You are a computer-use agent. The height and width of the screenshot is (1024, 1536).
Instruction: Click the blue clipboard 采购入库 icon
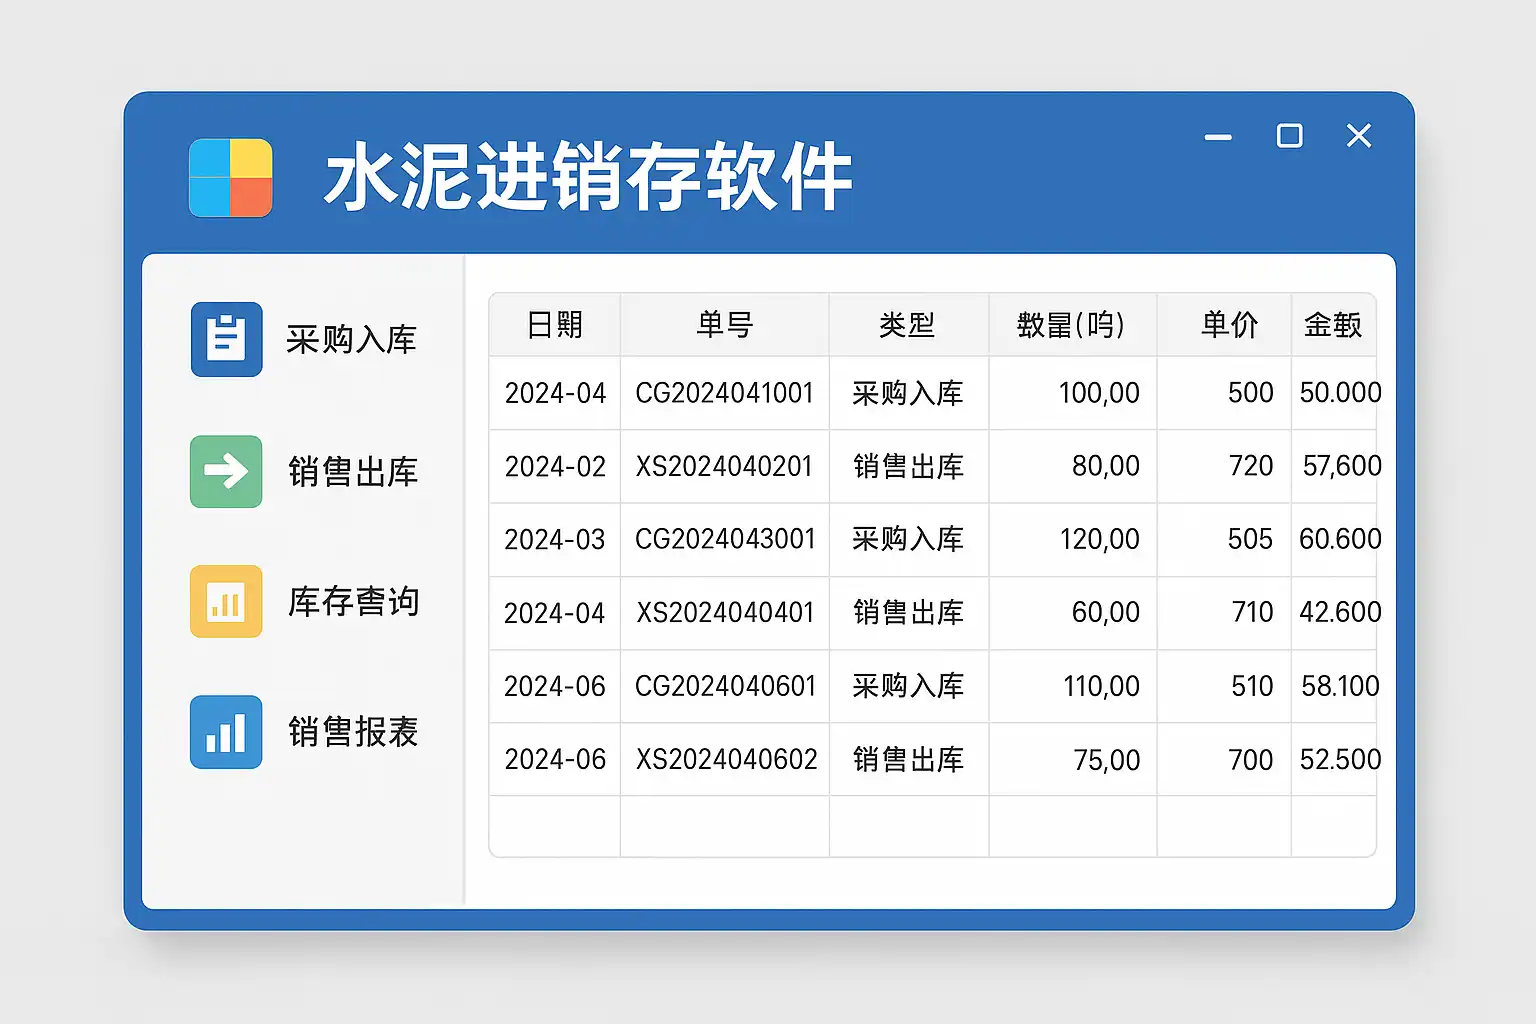(x=226, y=339)
